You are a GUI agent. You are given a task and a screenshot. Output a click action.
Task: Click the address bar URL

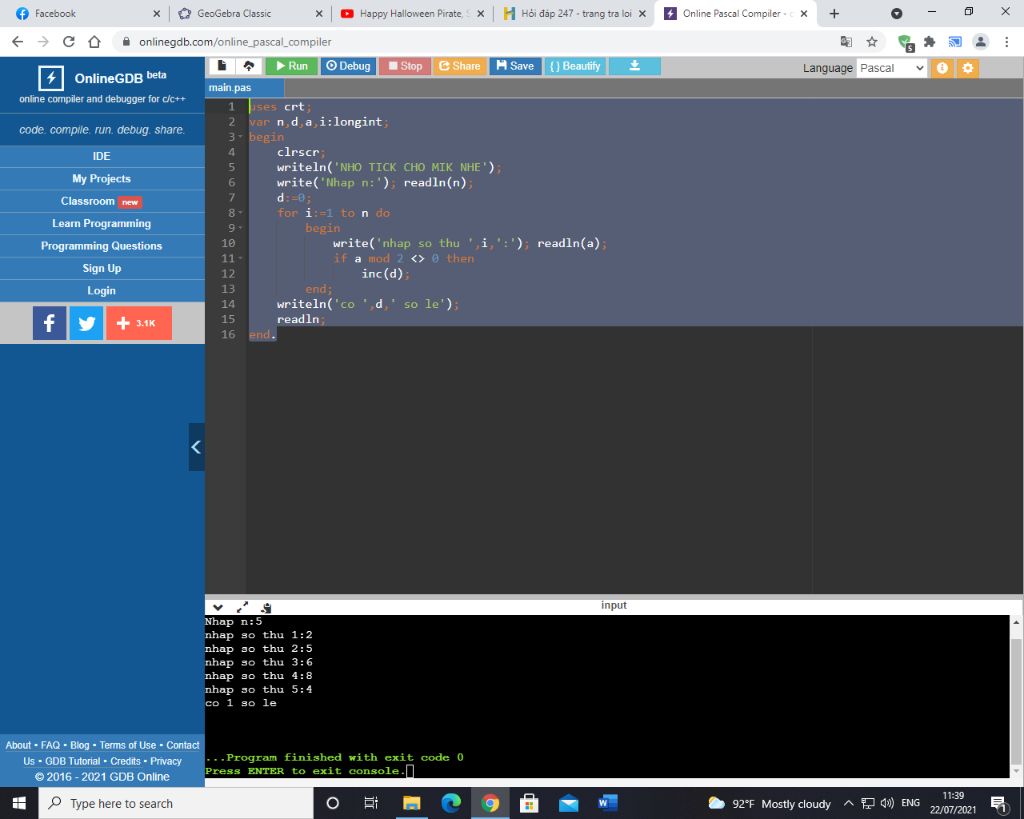[235, 42]
